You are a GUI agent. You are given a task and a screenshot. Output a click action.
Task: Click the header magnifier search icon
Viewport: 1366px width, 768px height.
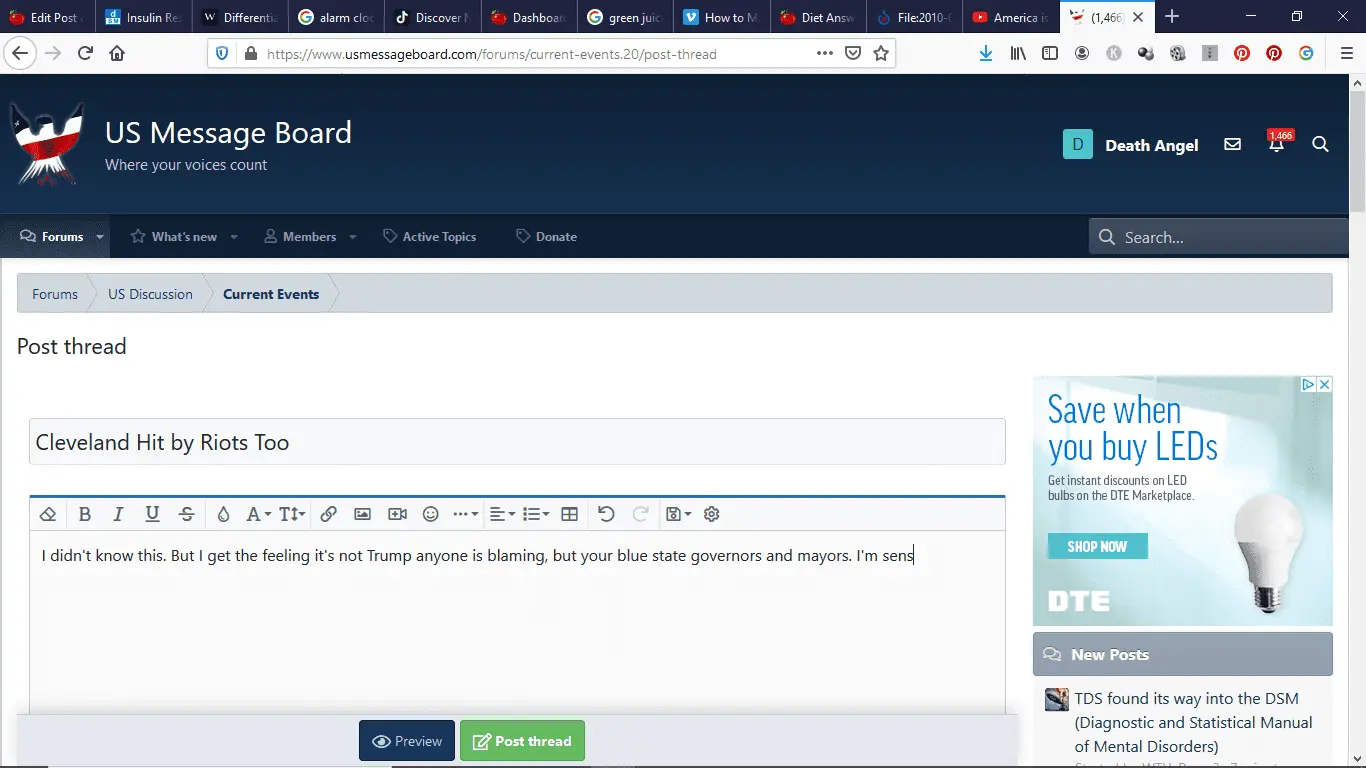[x=1320, y=145]
